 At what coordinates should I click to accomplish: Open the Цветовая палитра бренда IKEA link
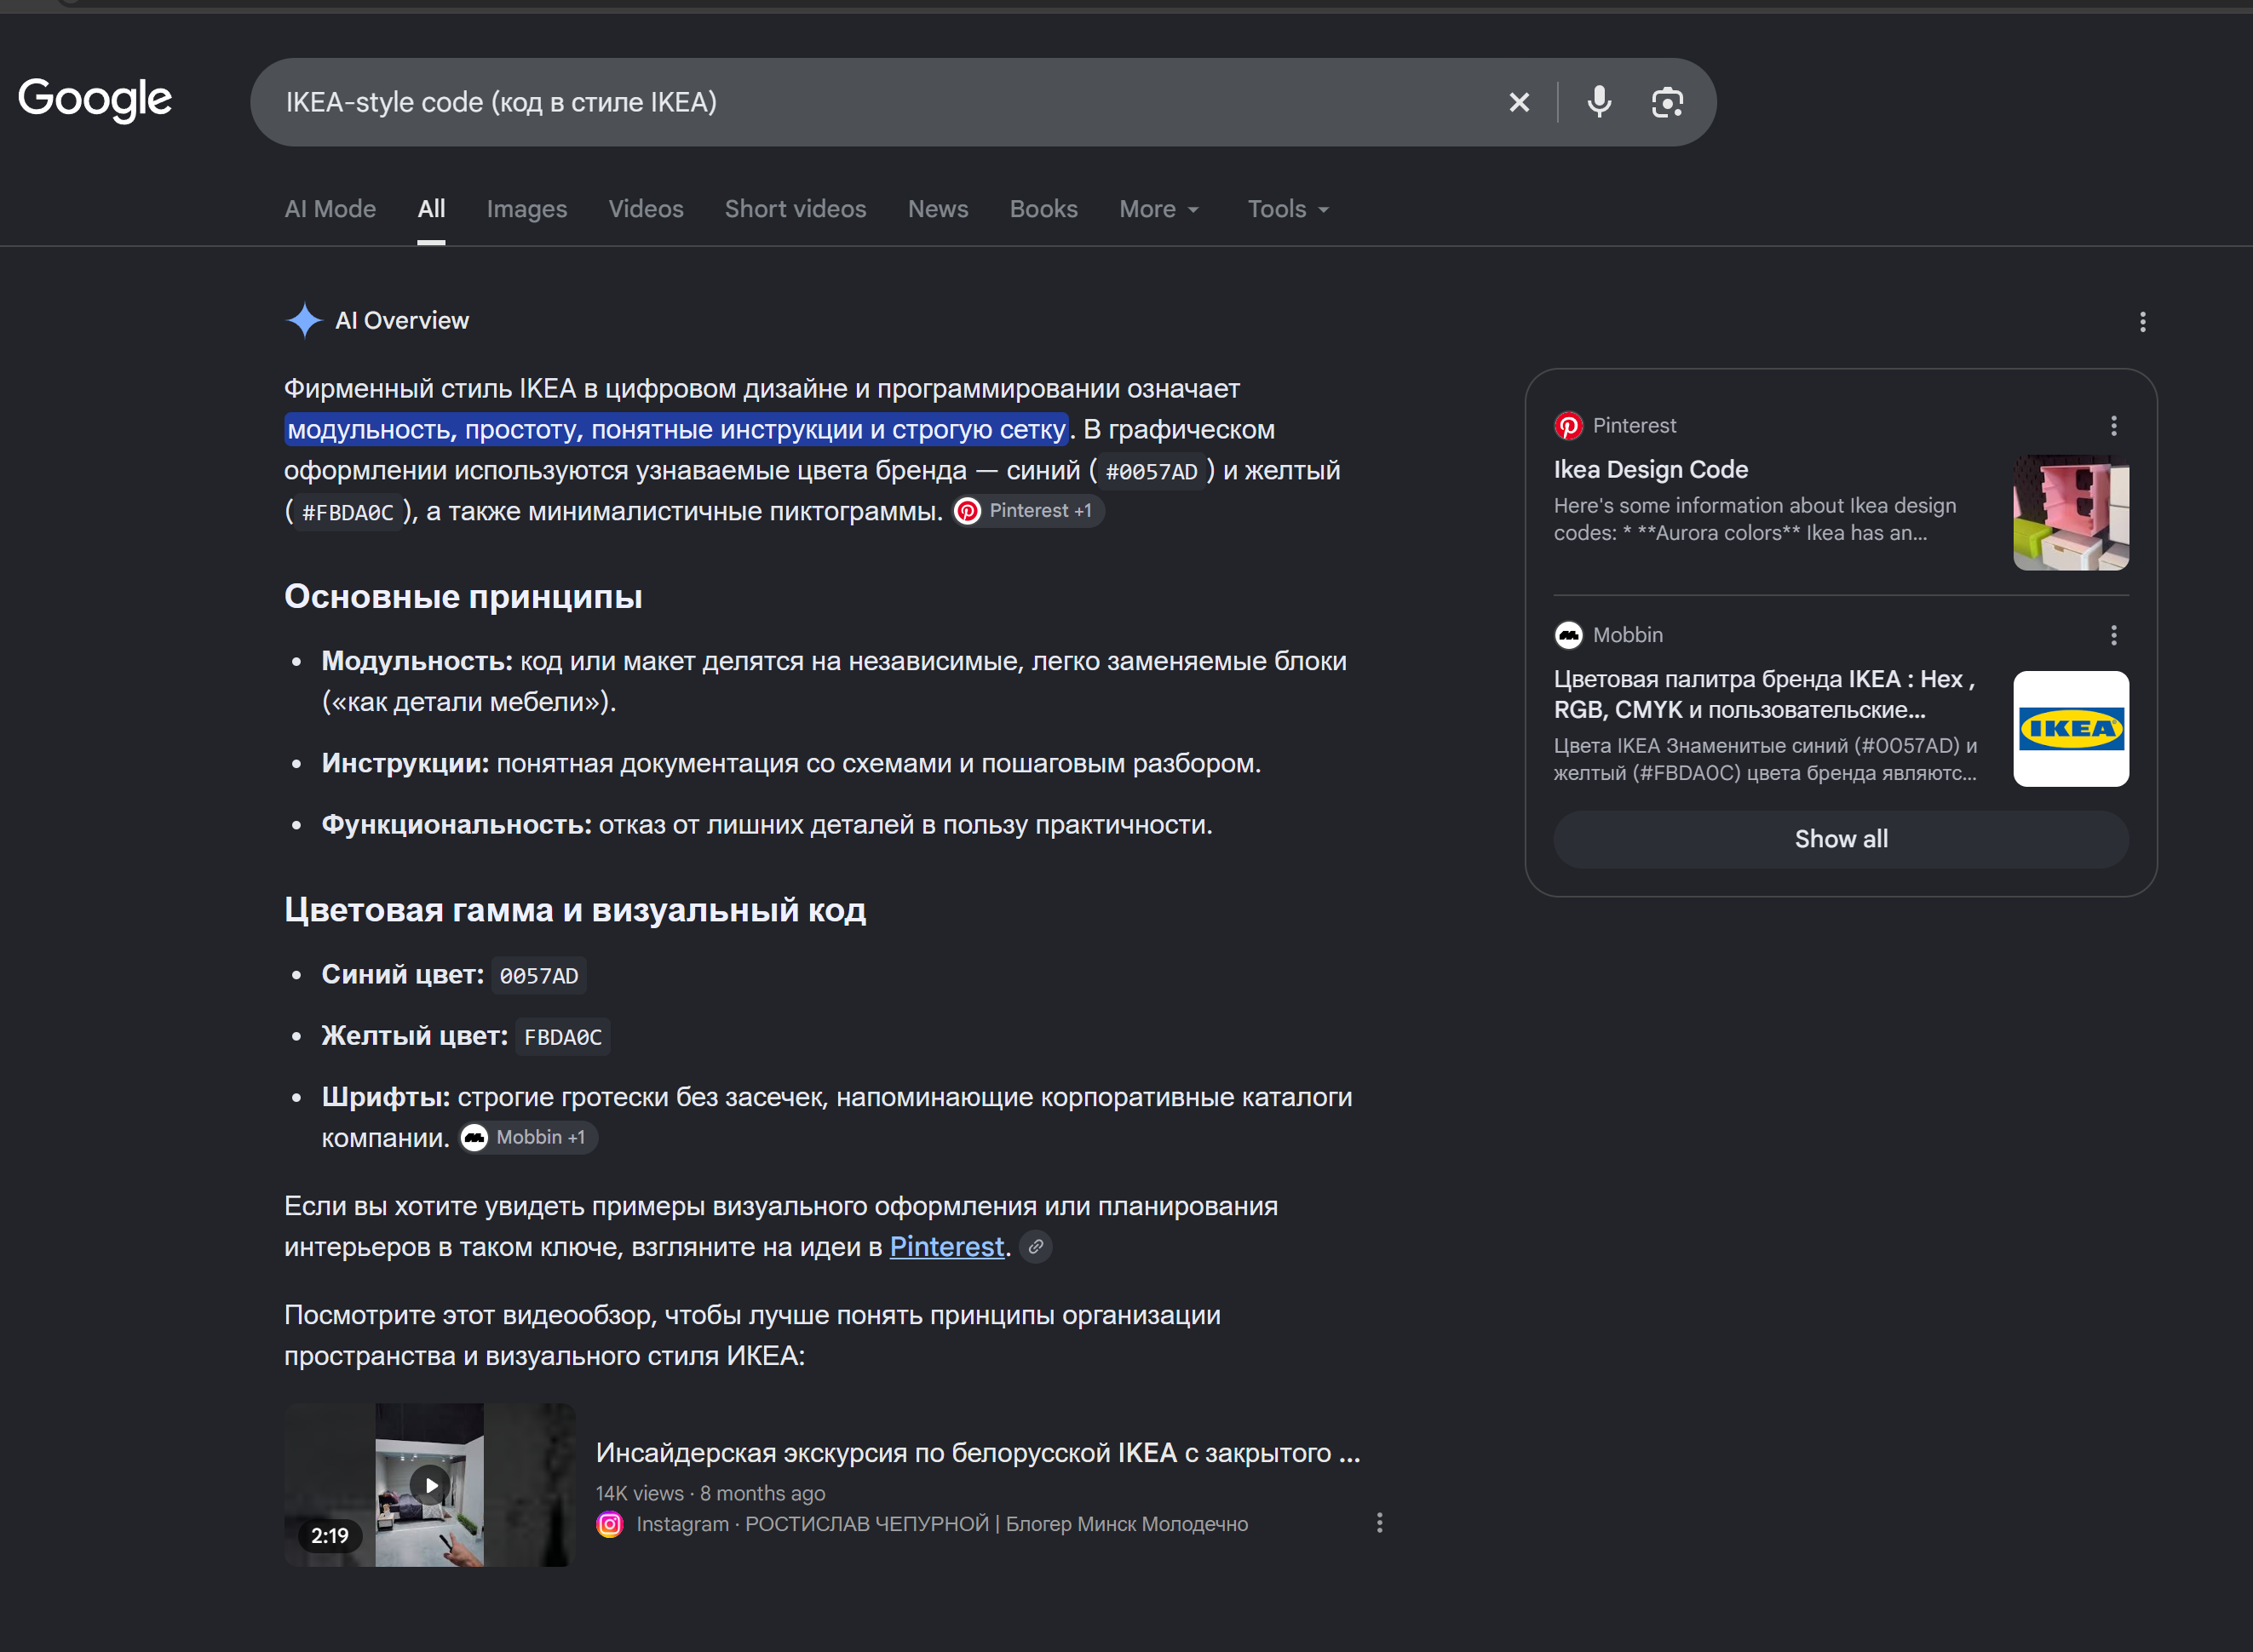(1764, 694)
